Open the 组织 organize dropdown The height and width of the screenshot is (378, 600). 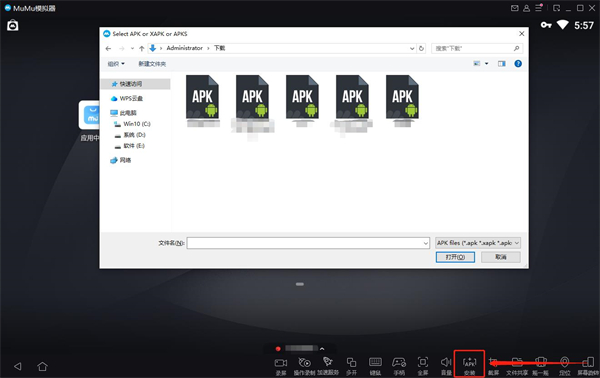tap(116, 64)
